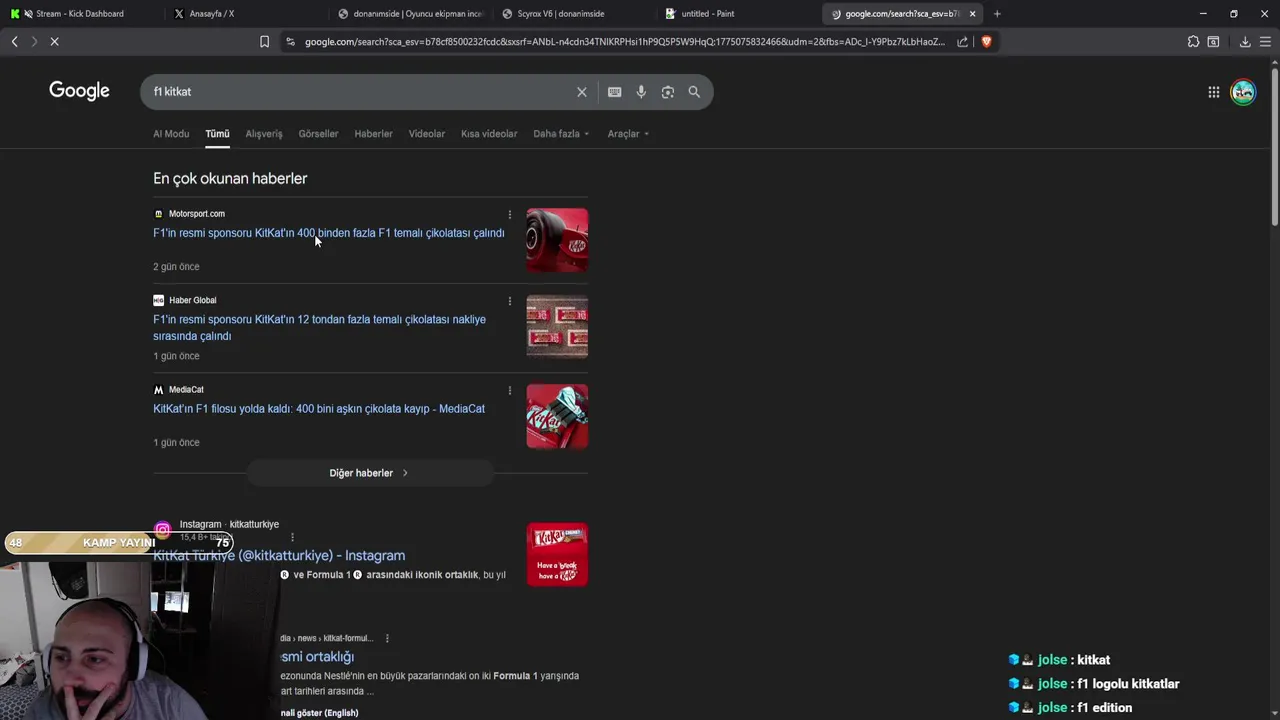
Task: Clear the Google search box
Action: pos(581,92)
